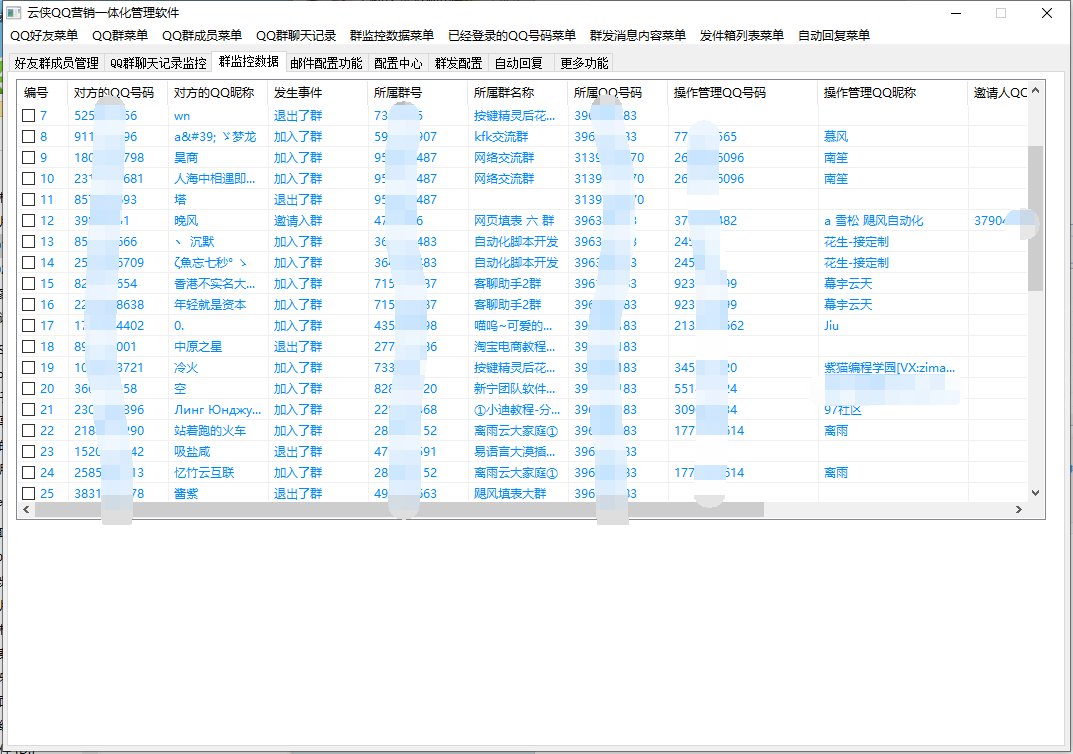Click the 对方的QQ号码 column header
The height and width of the screenshot is (754, 1073).
(x=118, y=92)
